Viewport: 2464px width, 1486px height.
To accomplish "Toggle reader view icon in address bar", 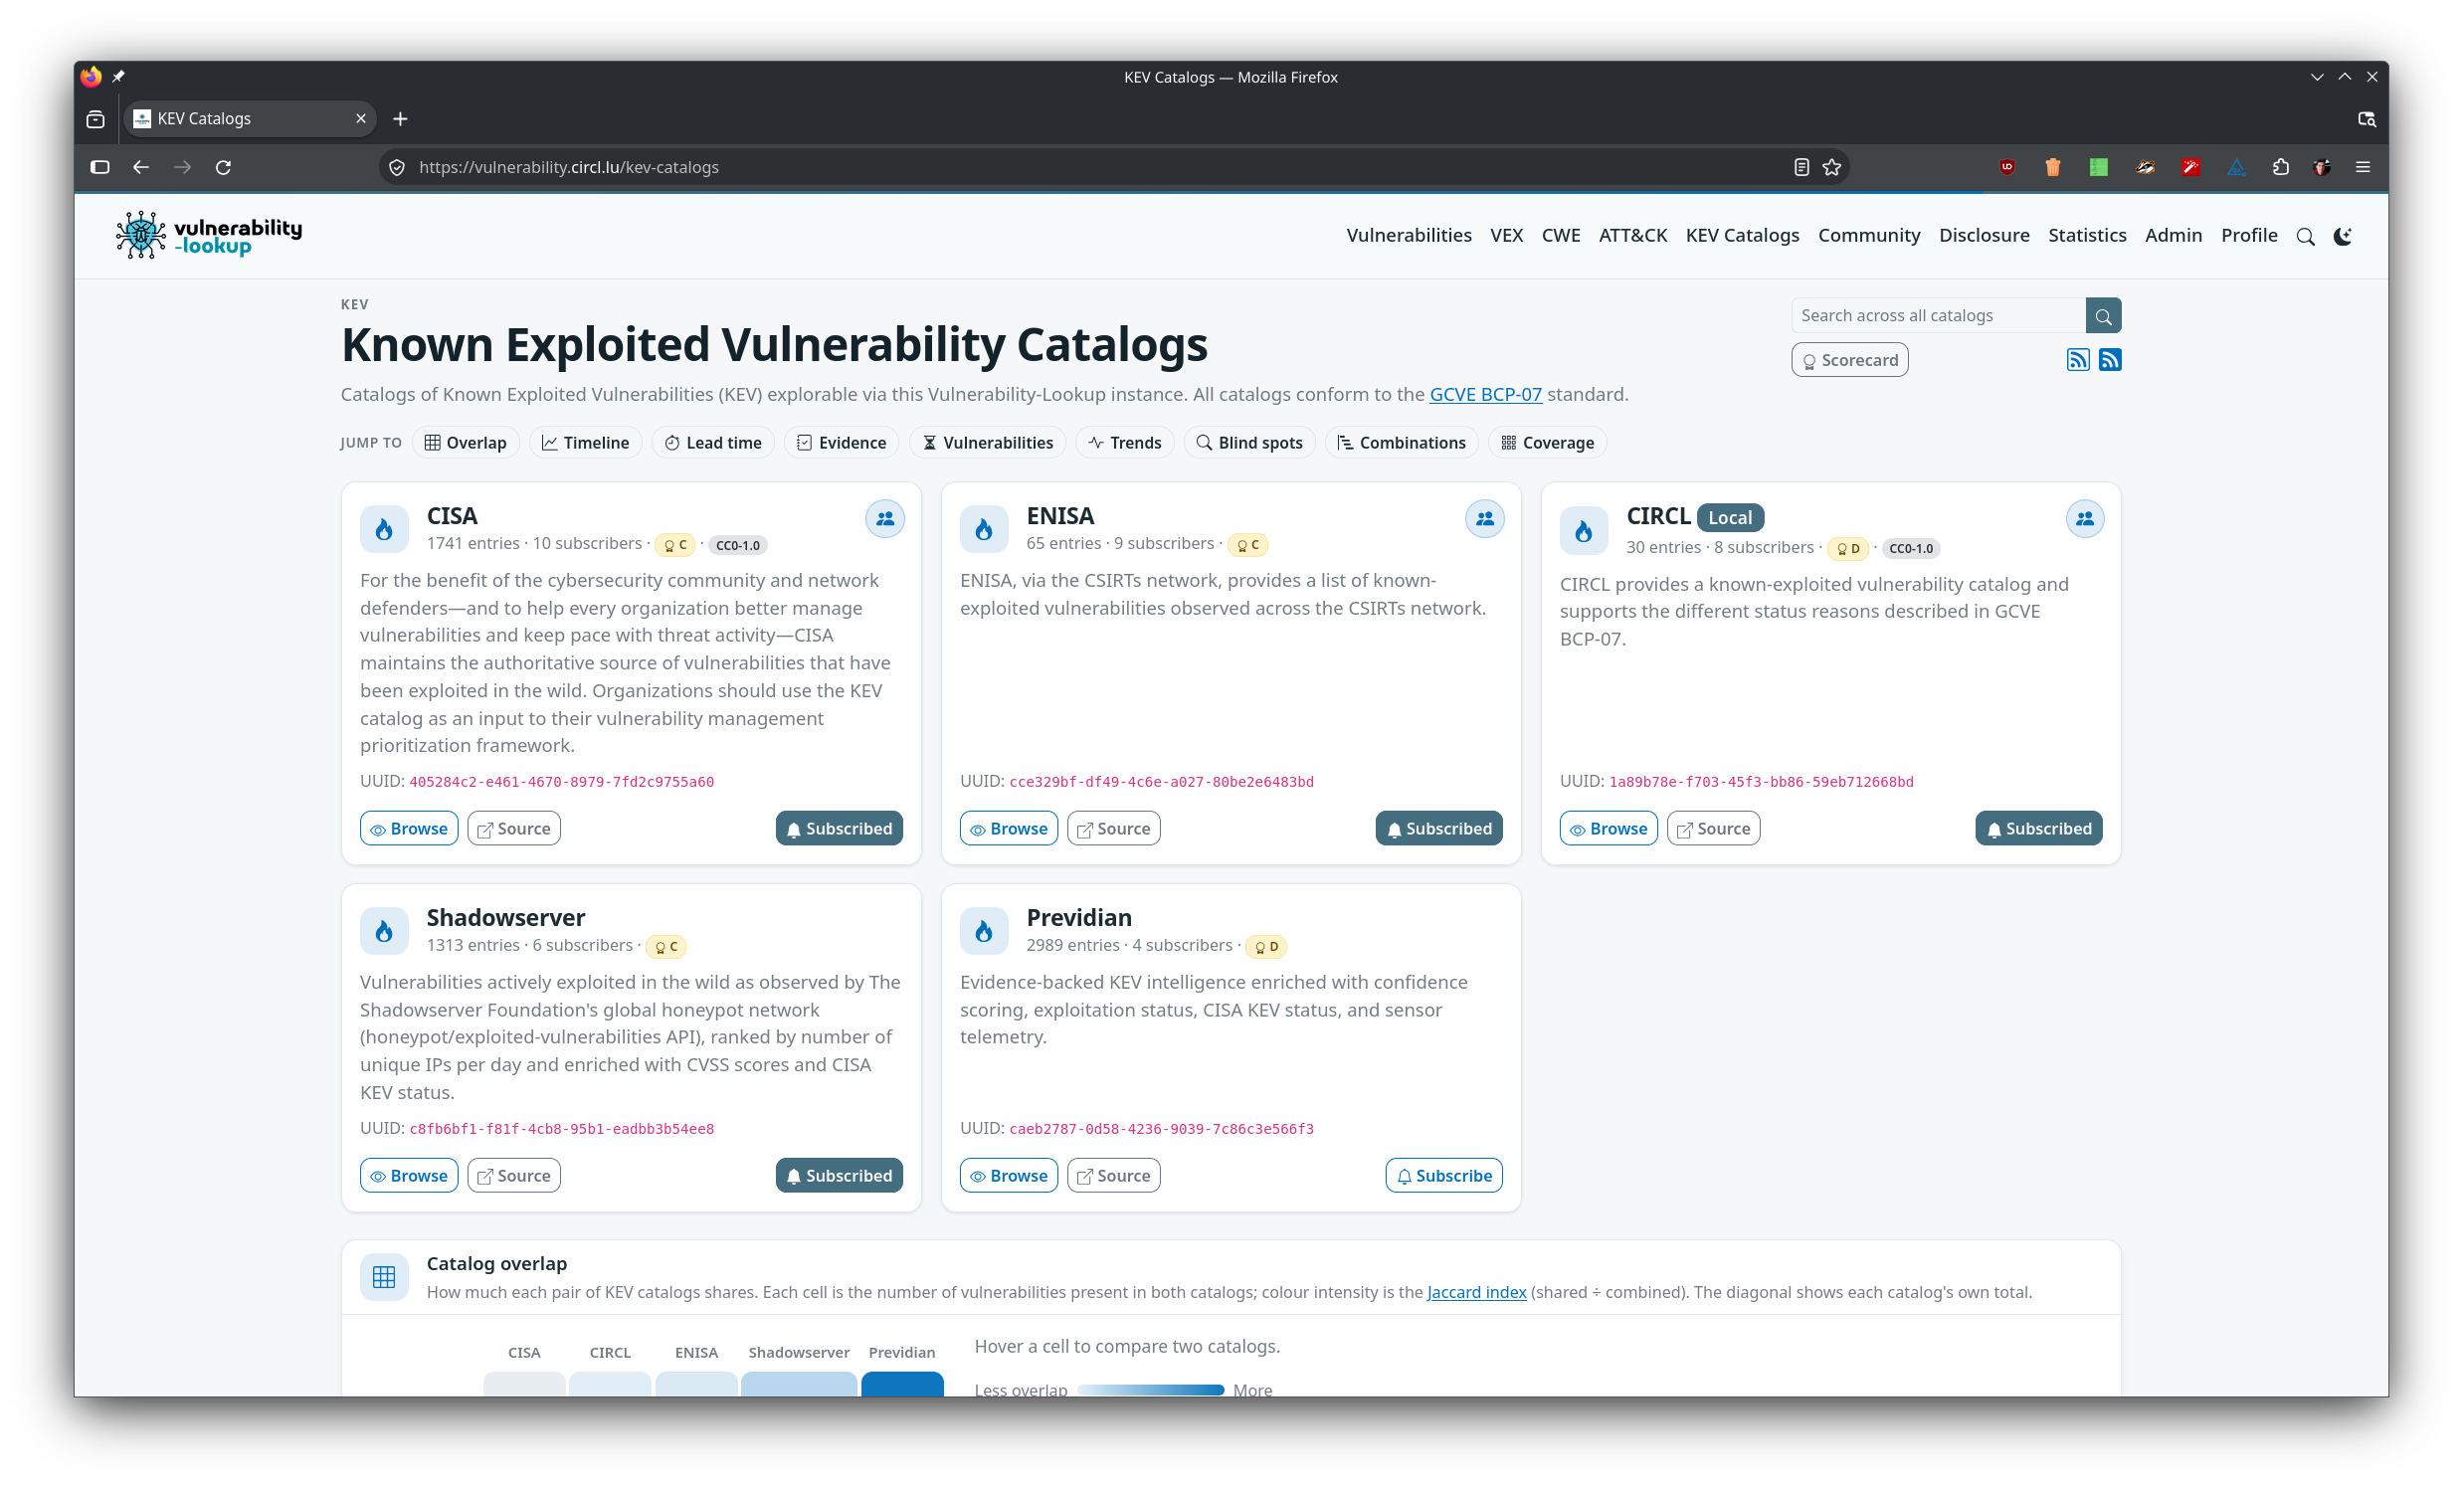I will coord(1801,167).
